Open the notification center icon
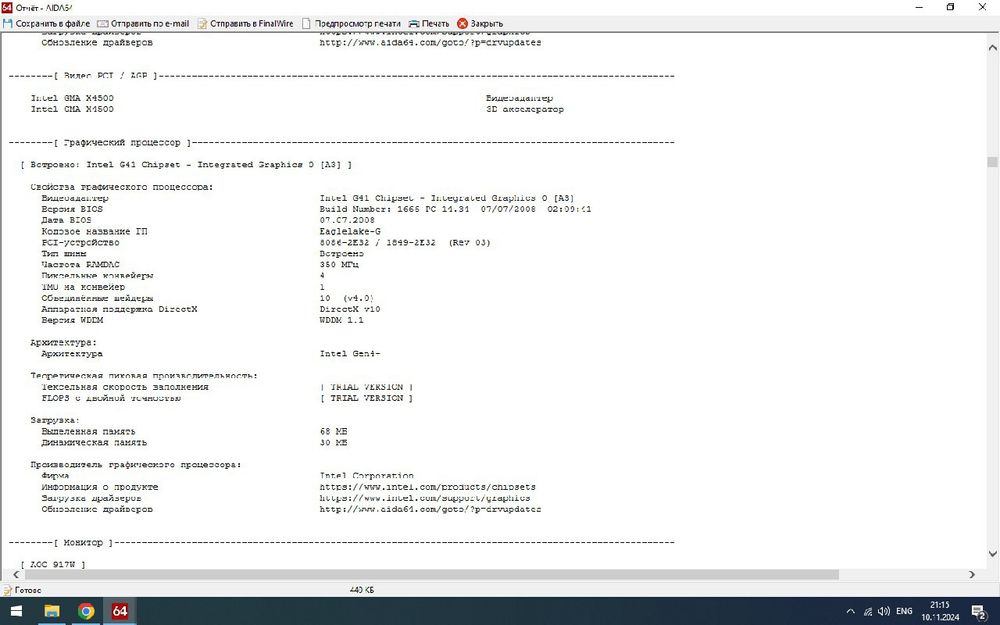The height and width of the screenshot is (625, 1000). (980, 611)
